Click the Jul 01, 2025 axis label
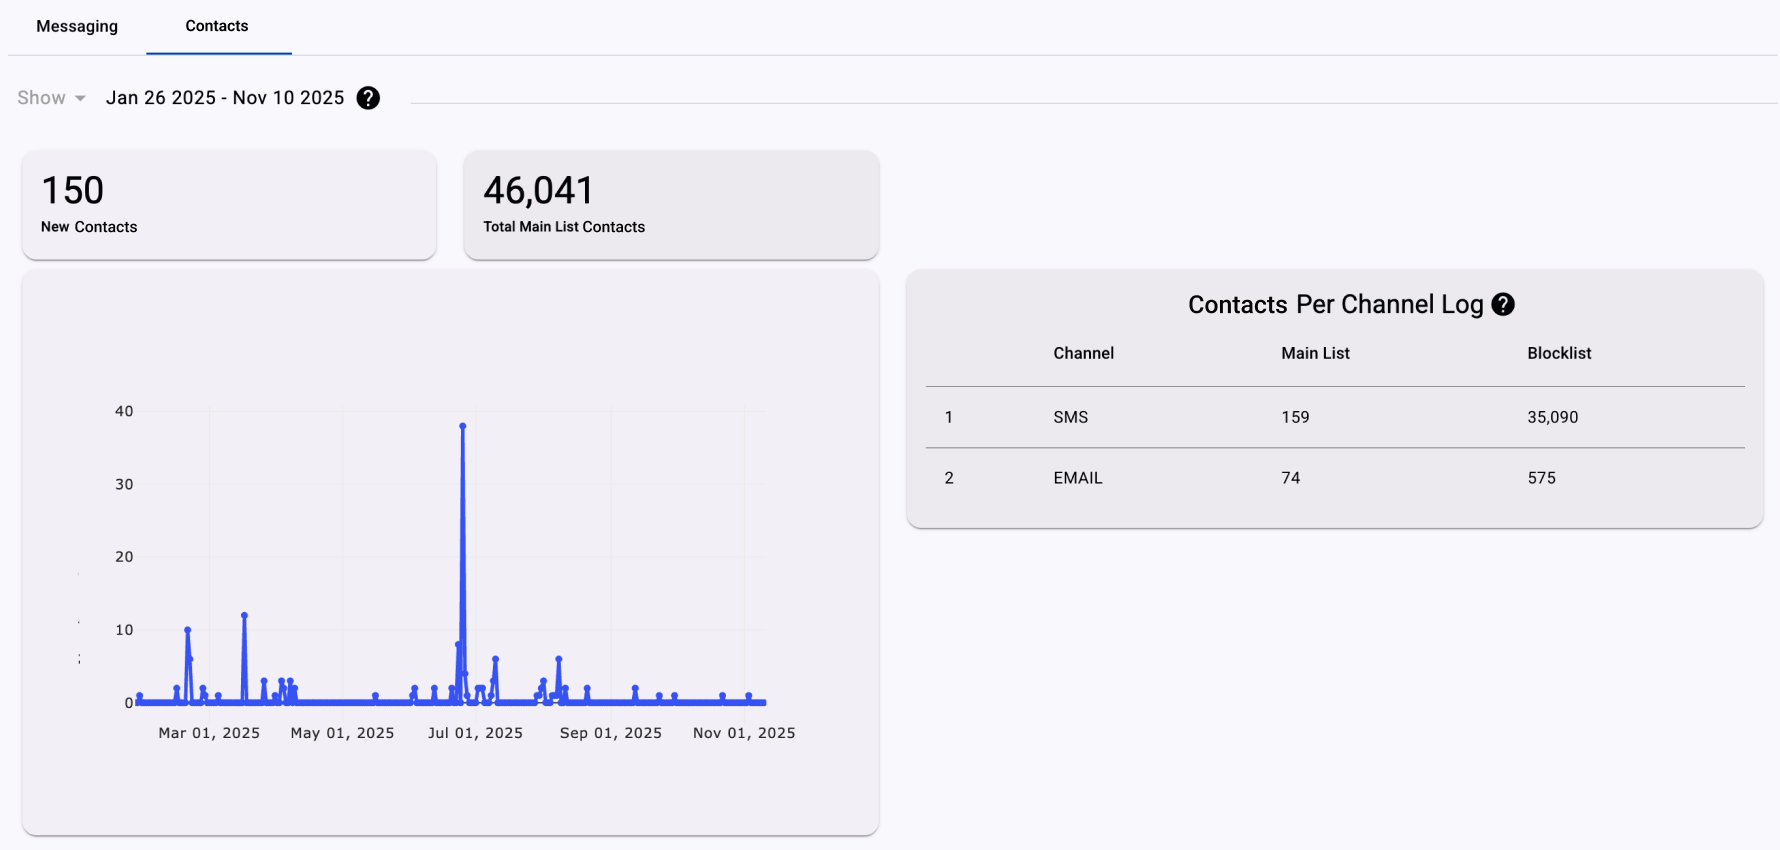The height and width of the screenshot is (850, 1780). tap(475, 733)
